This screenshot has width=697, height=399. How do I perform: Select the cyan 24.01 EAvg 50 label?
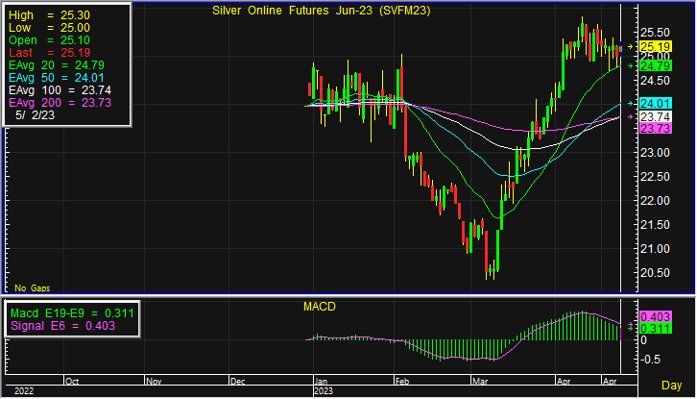655,104
